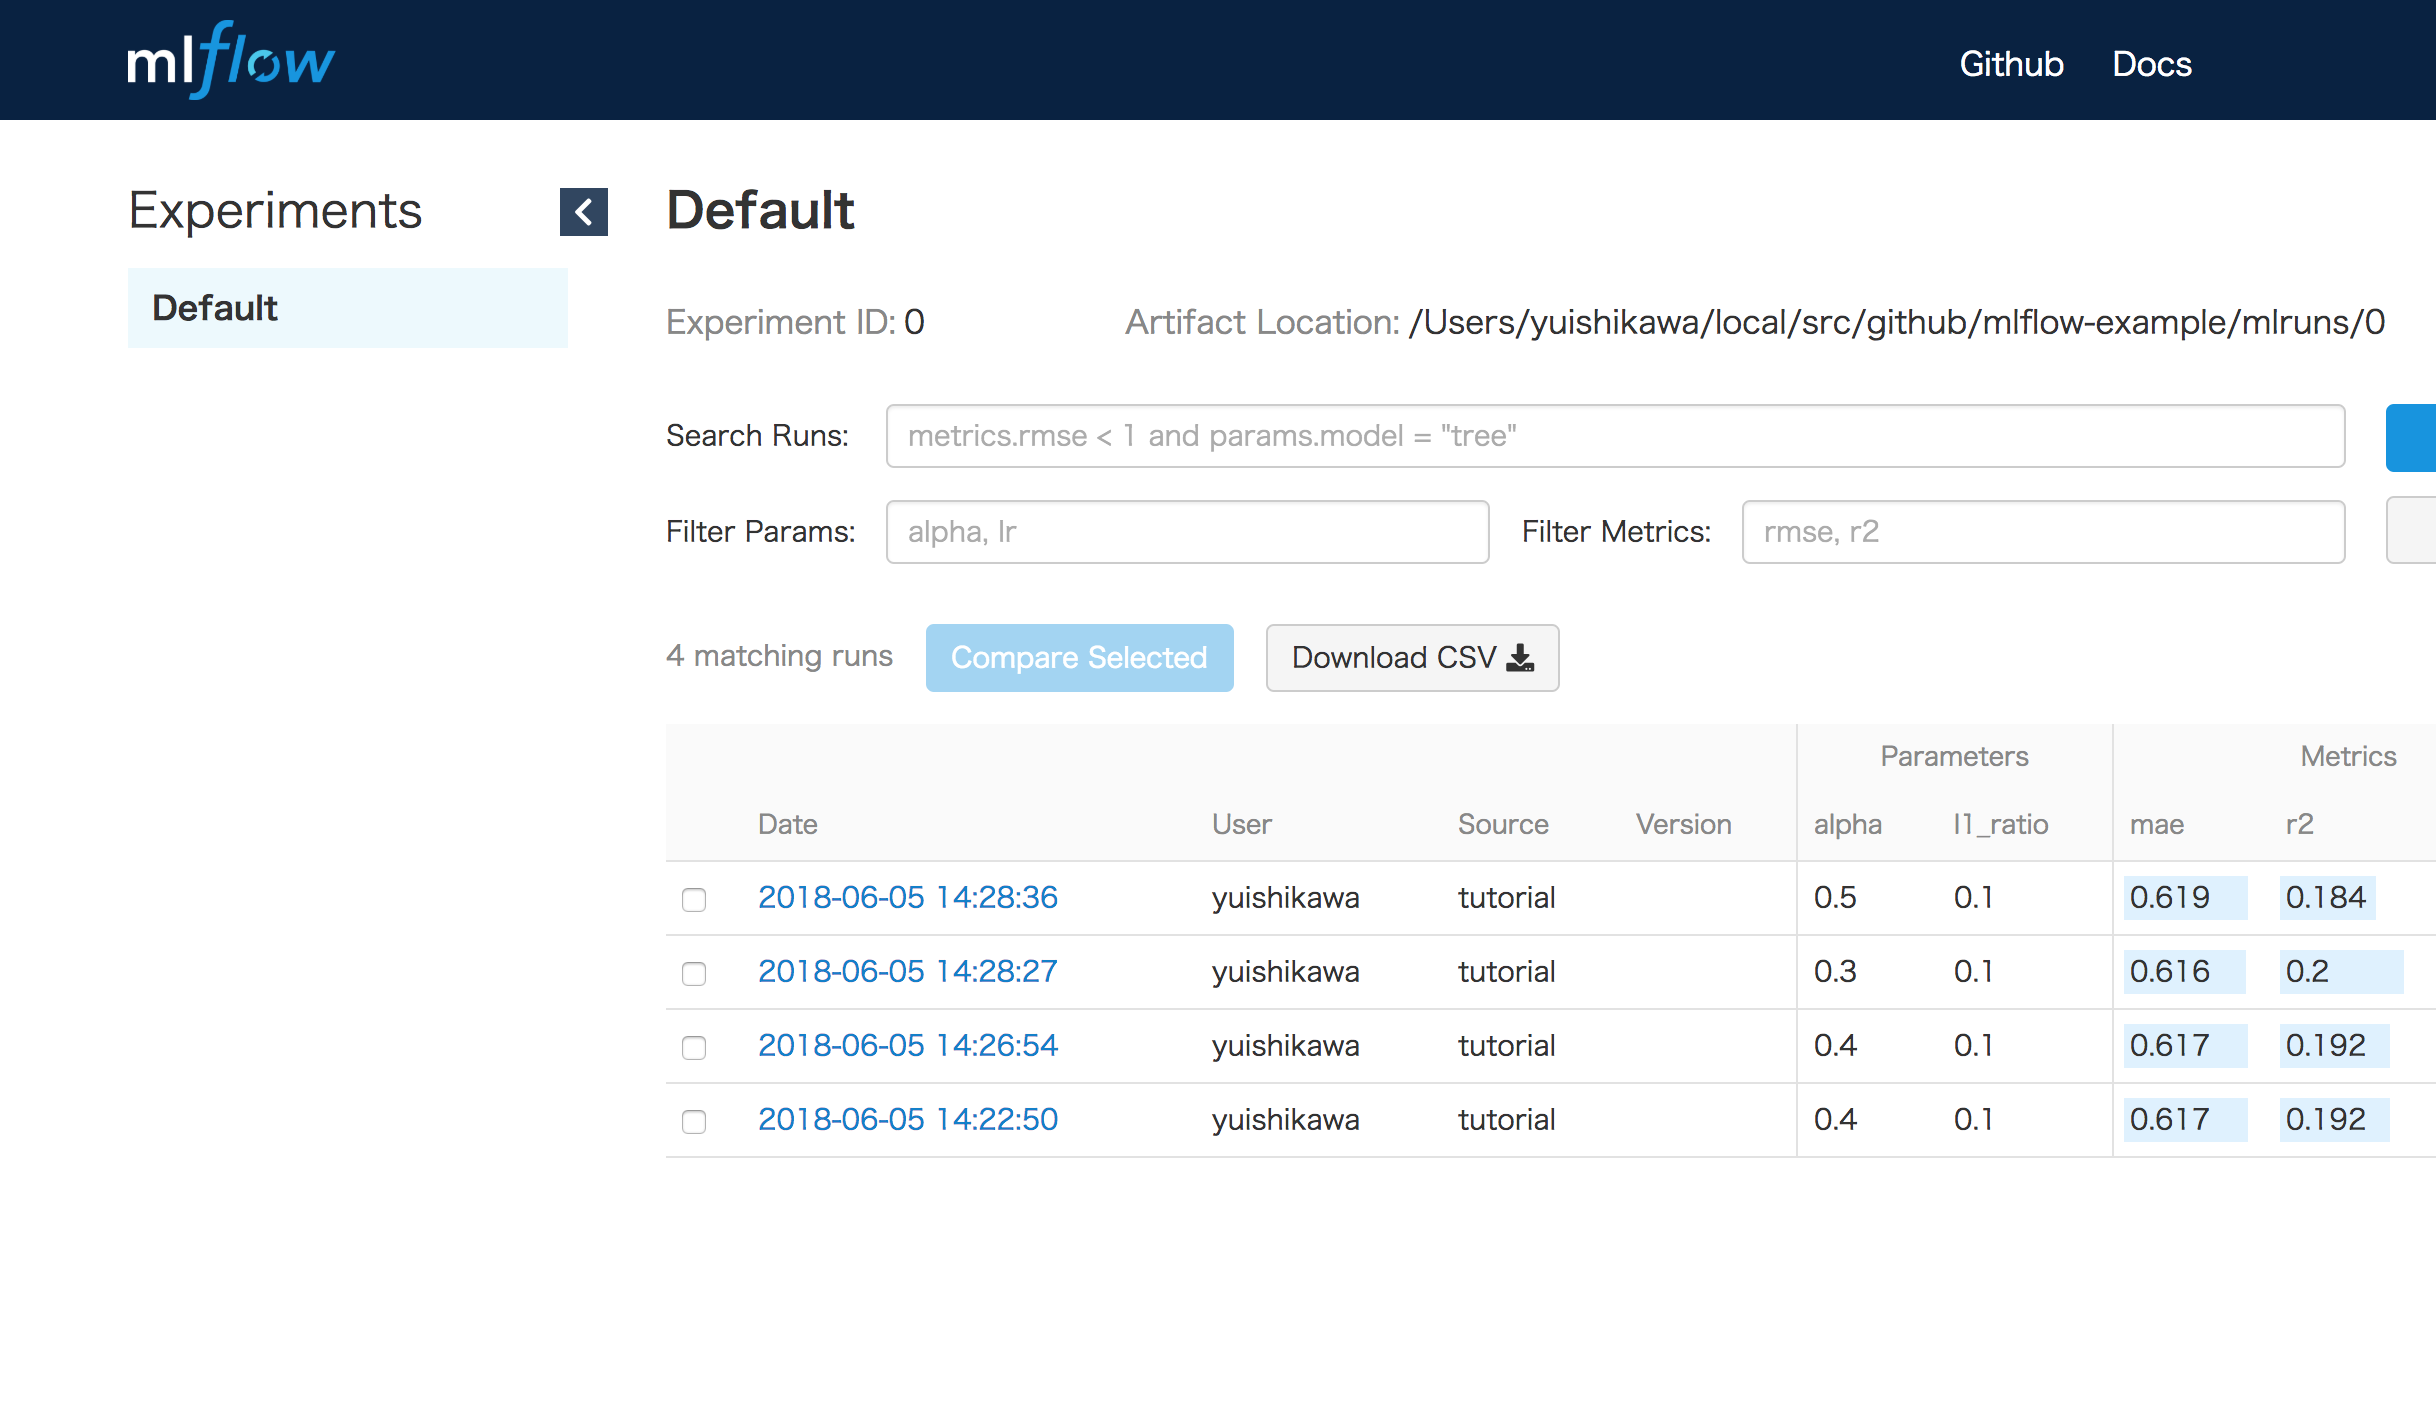Open the Docs page

tap(2152, 63)
